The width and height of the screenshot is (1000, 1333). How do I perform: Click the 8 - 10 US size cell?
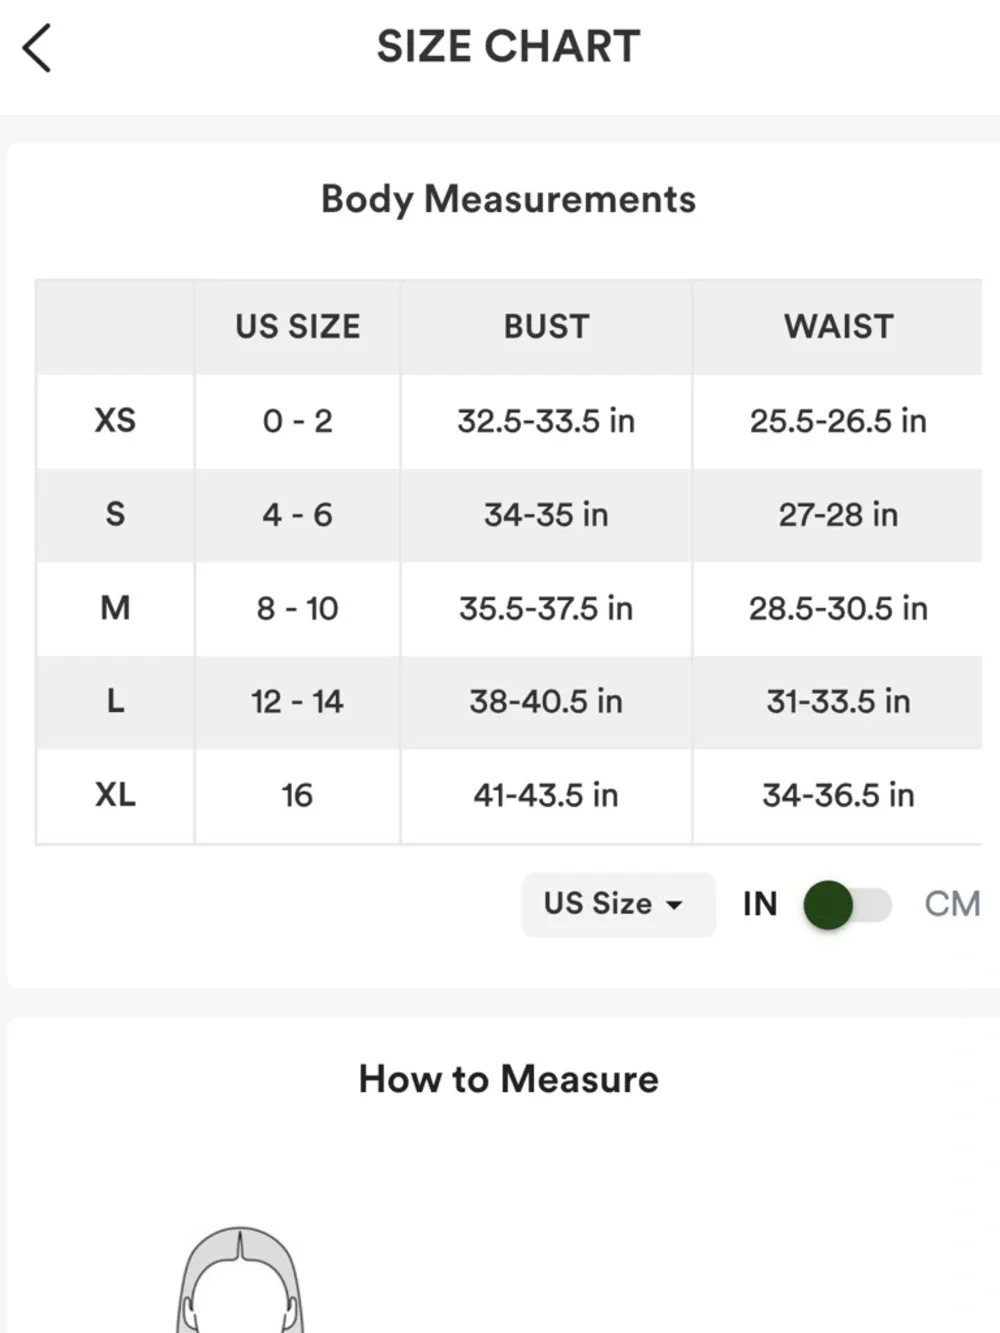tap(297, 608)
